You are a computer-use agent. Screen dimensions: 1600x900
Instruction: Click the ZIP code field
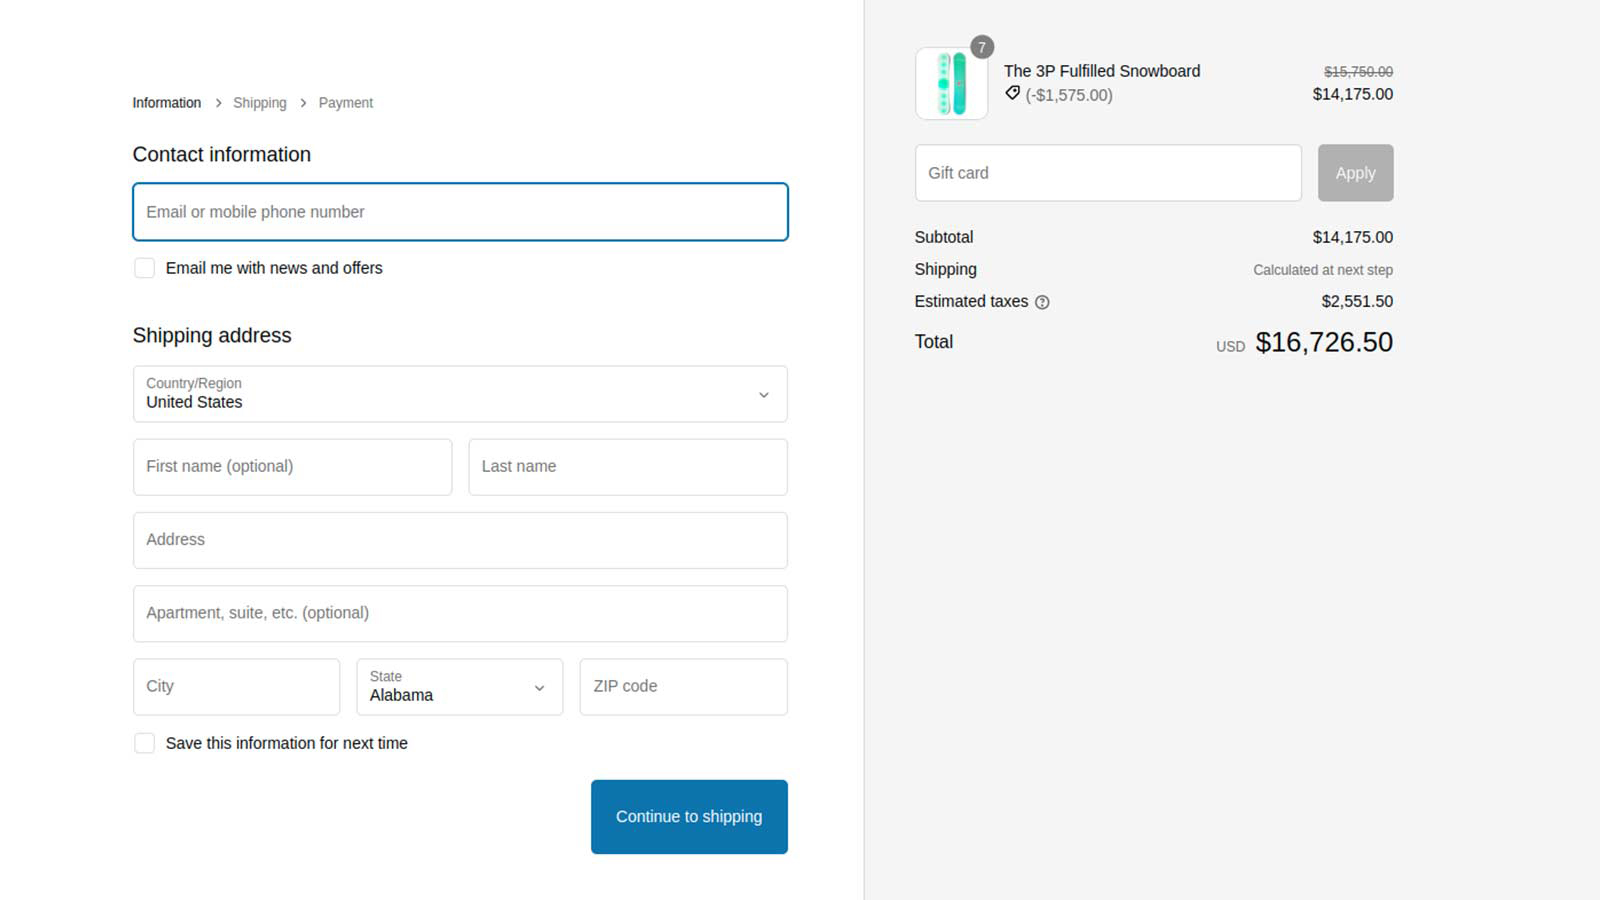point(683,687)
